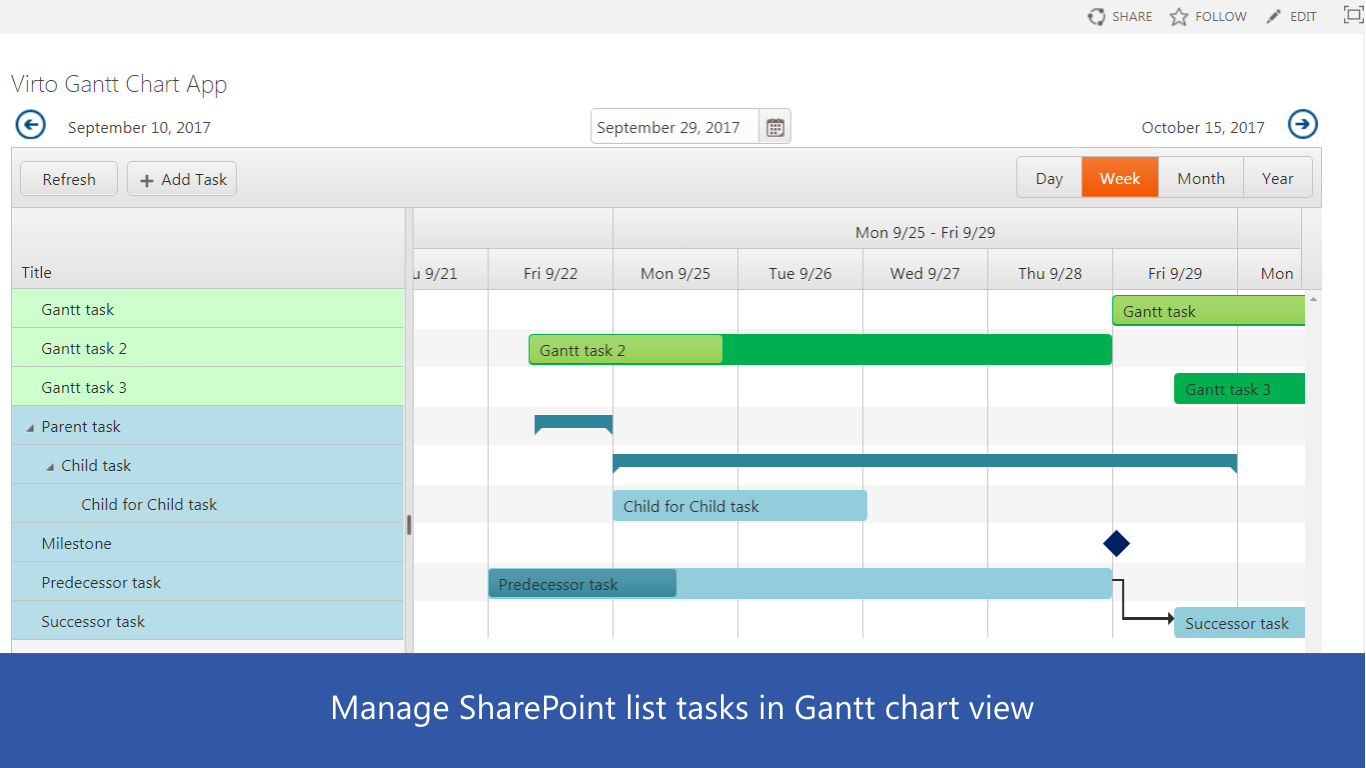The image size is (1366, 768).
Task: Click the previous period arrow icon
Action: [31, 125]
